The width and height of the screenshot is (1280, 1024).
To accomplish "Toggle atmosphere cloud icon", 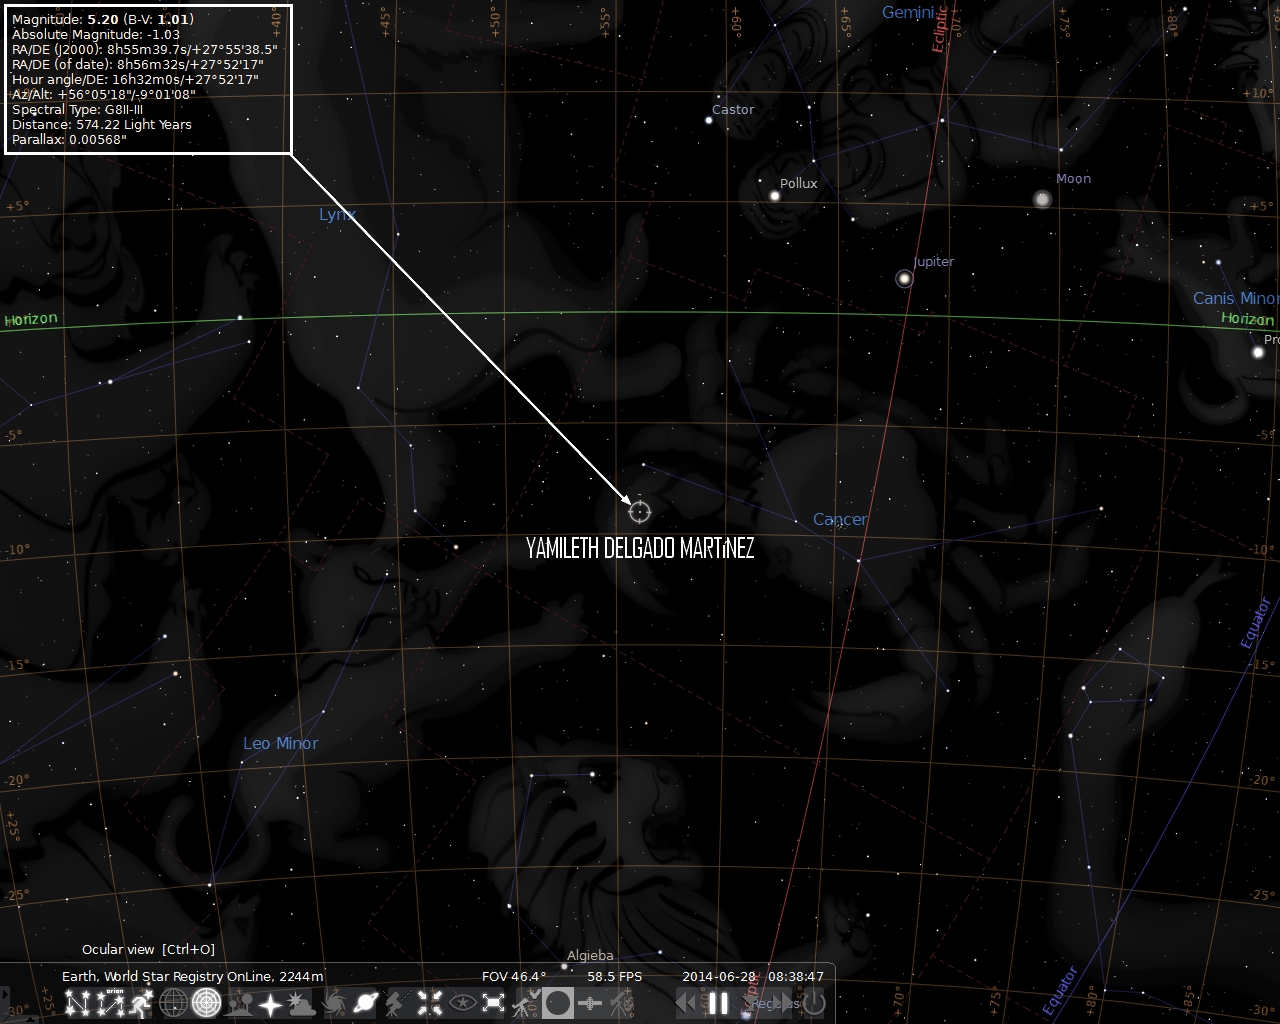I will pos(302,1002).
